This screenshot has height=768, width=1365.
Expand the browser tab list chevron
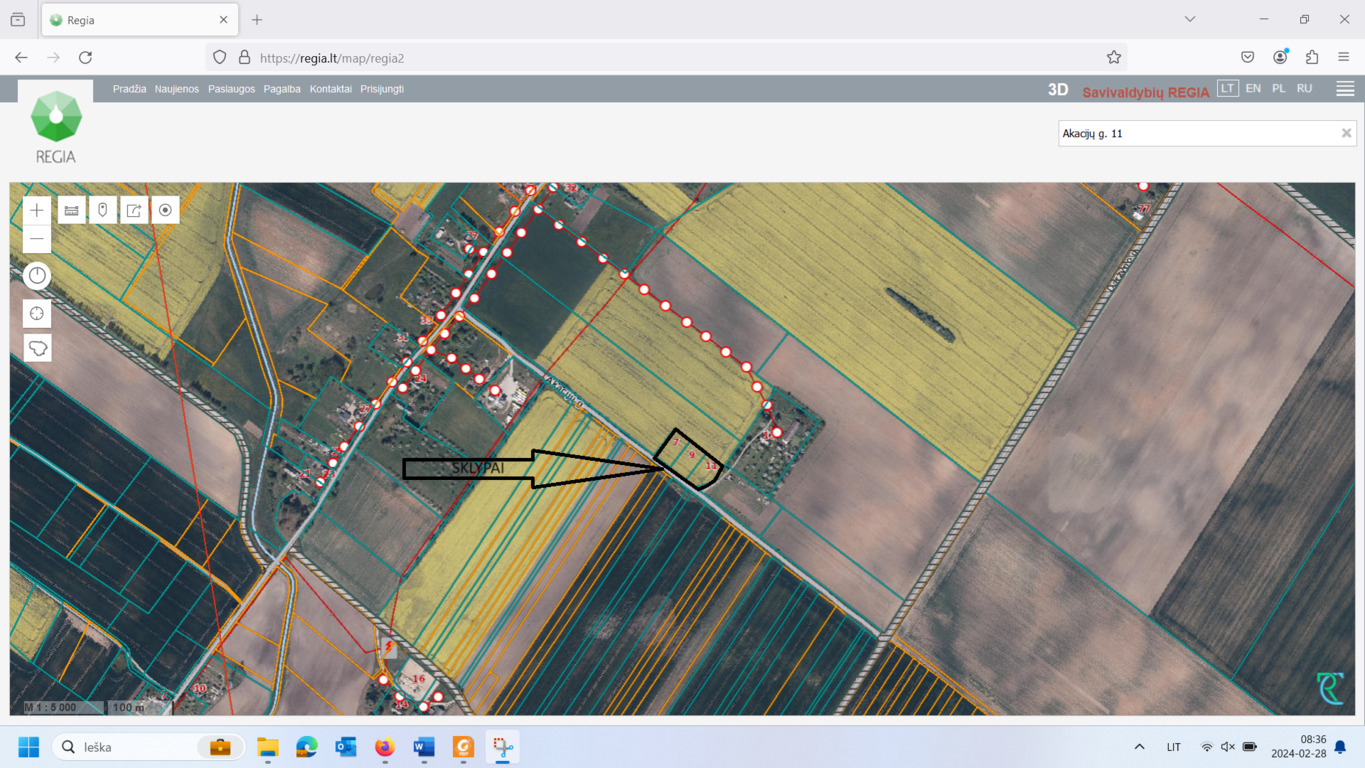pyautogui.click(x=1190, y=19)
